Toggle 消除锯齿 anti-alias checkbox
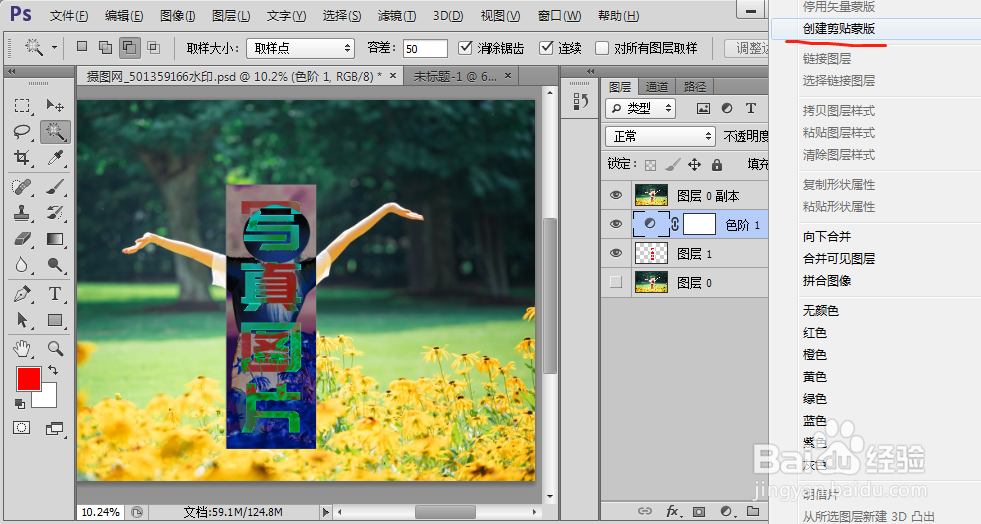 click(465, 48)
